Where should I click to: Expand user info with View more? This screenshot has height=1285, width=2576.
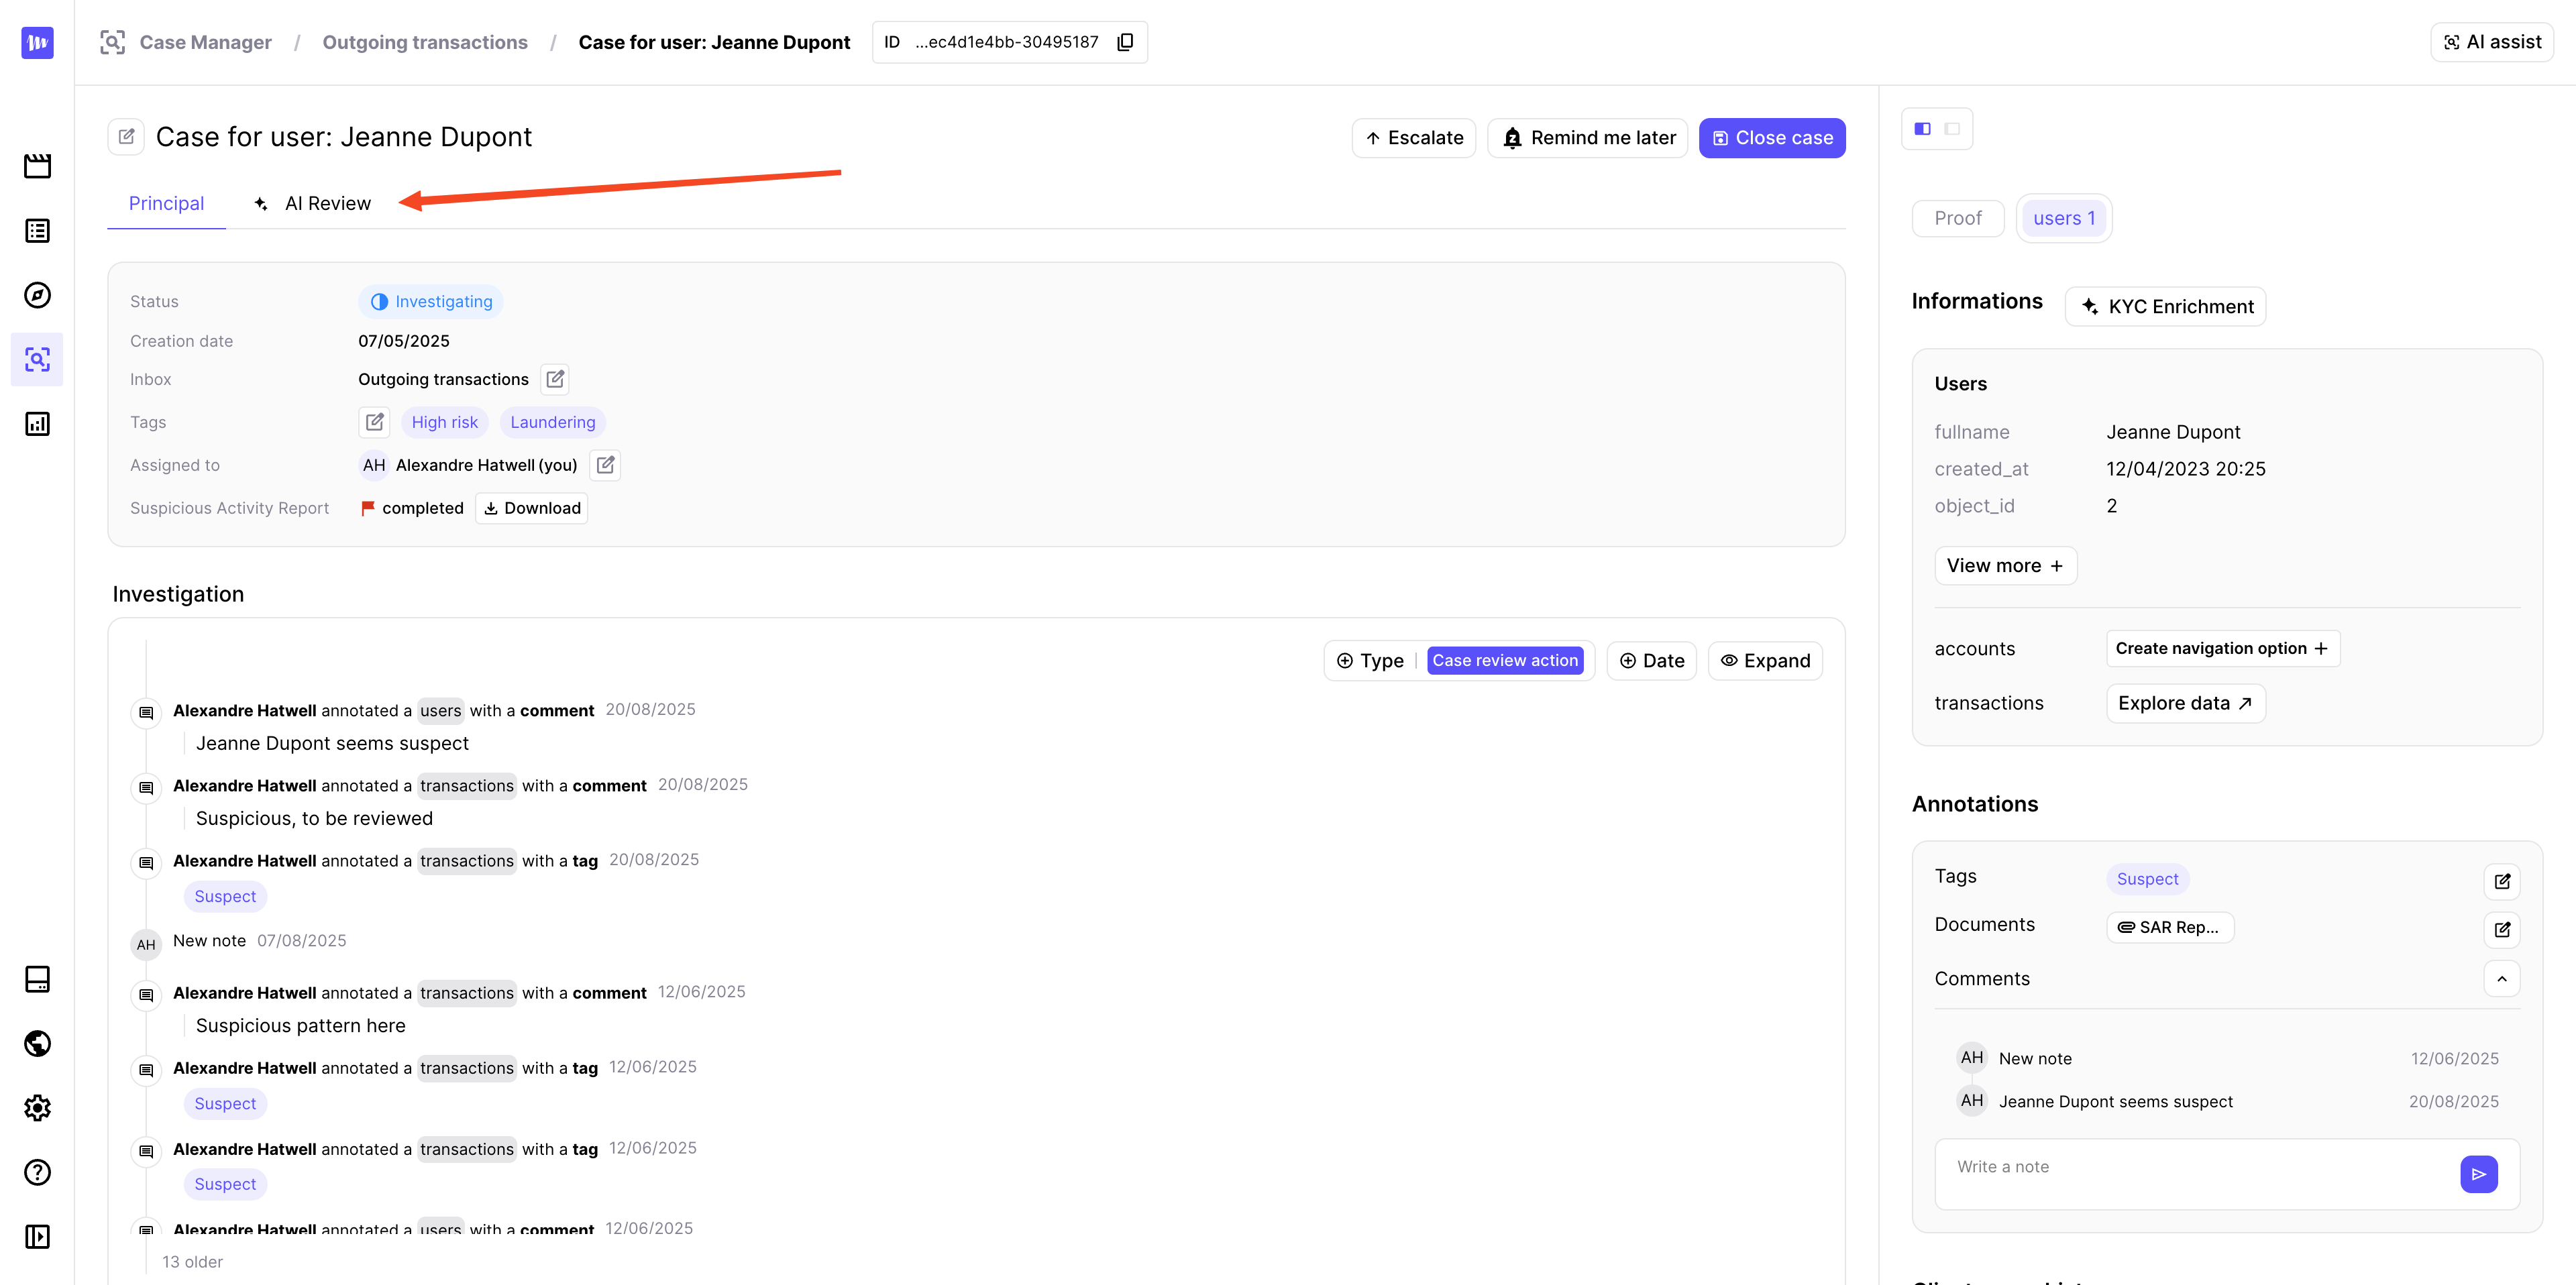[x=2005, y=566]
